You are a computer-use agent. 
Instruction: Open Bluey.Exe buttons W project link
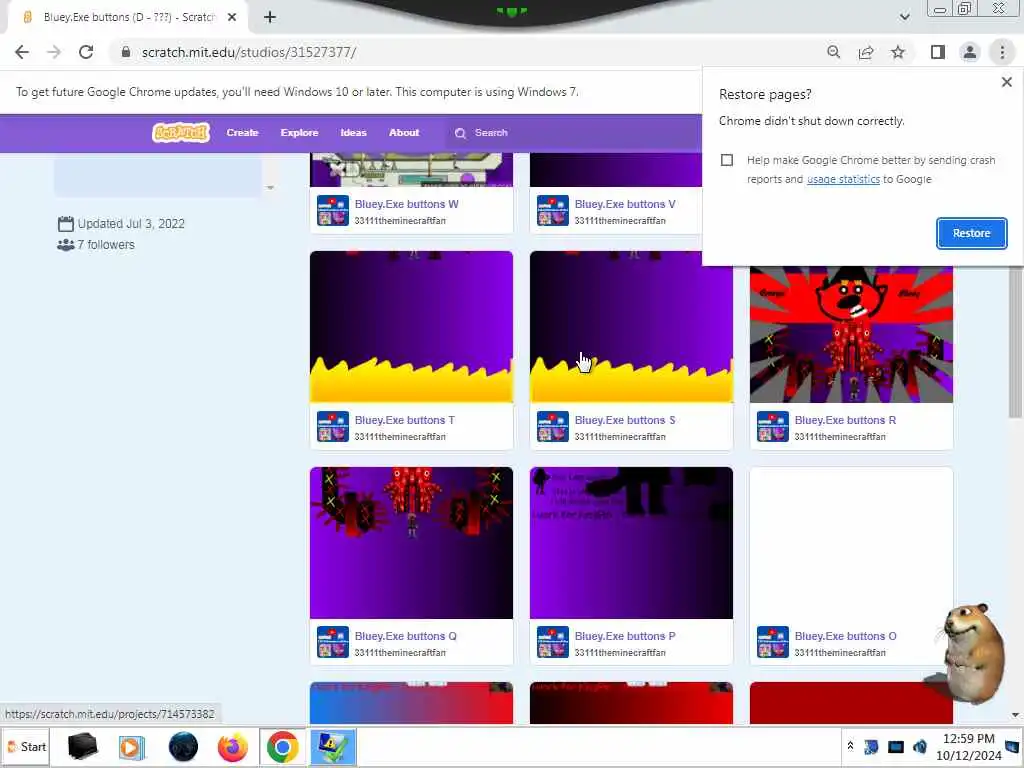406,204
